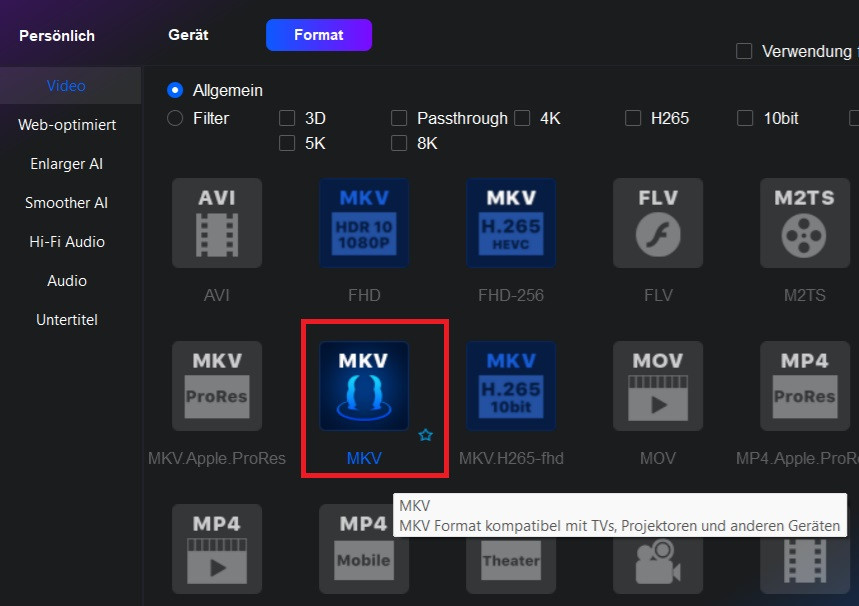
Task: Switch to the Persönlich tab
Action: [57, 36]
